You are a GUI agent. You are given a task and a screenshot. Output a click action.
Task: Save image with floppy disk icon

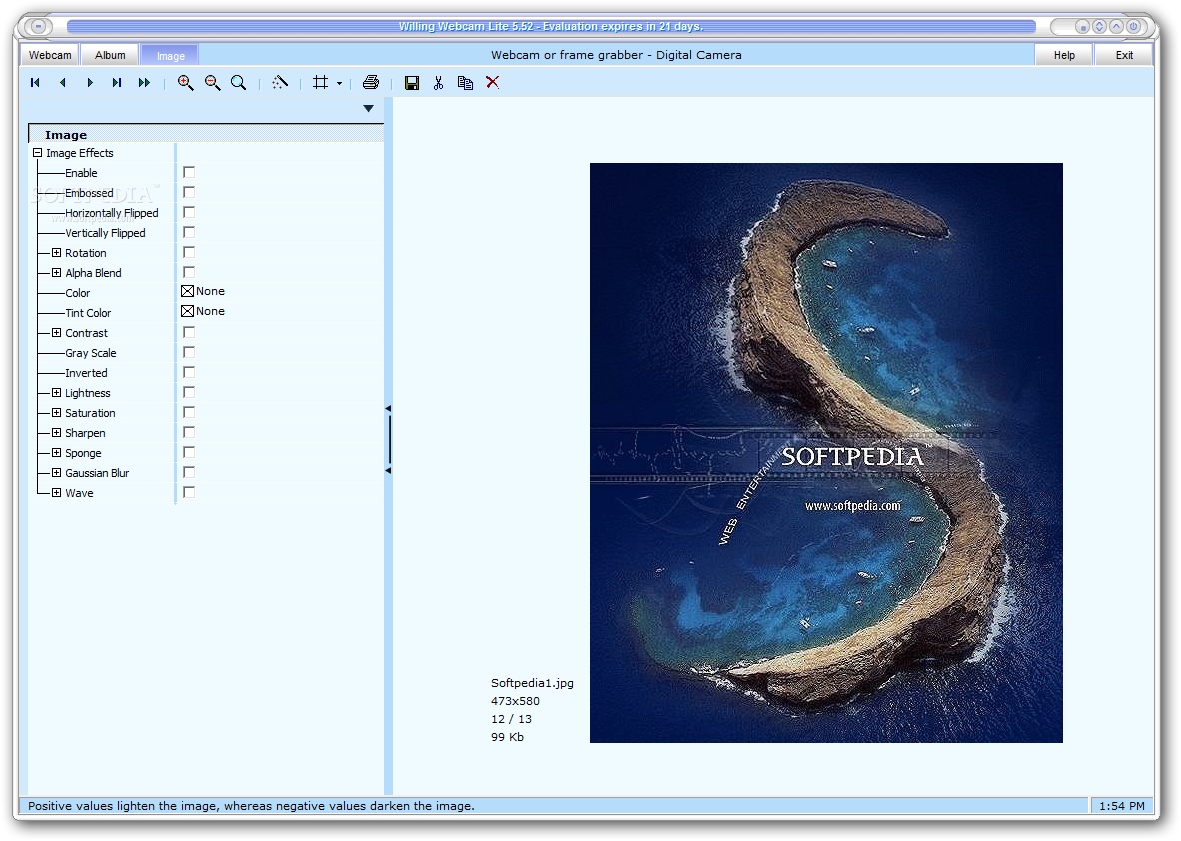[x=411, y=83]
